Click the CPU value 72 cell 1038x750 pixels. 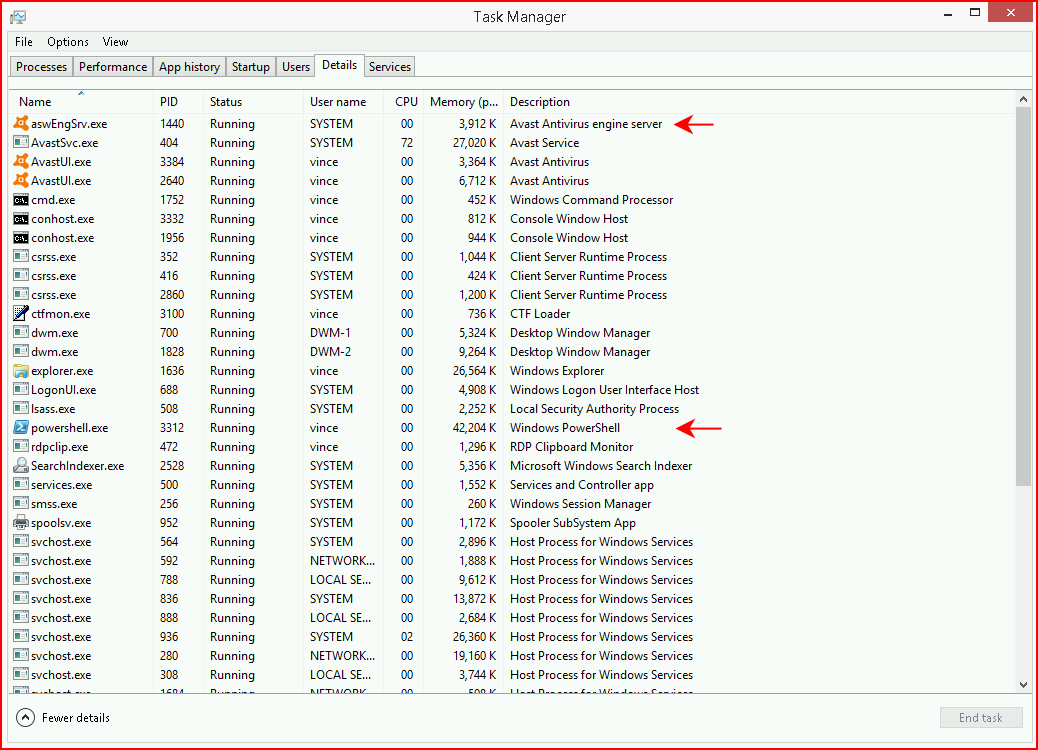coord(406,142)
